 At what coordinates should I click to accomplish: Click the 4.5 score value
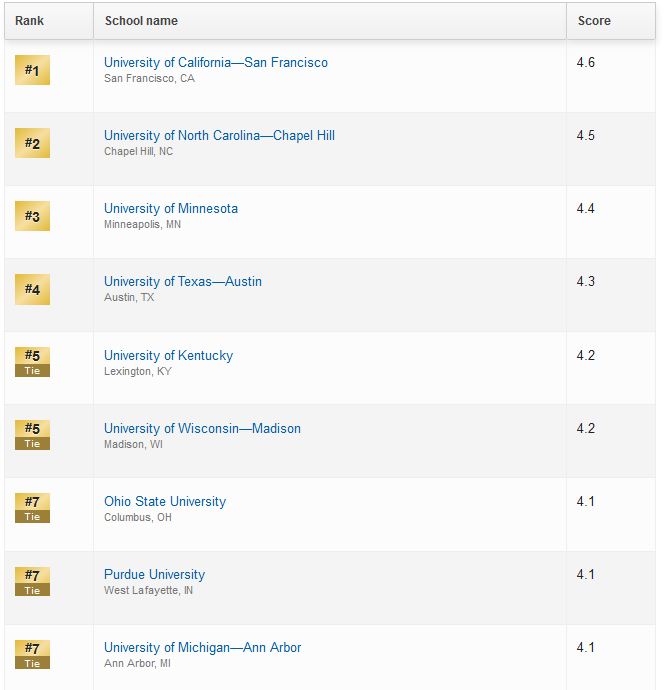pos(586,136)
